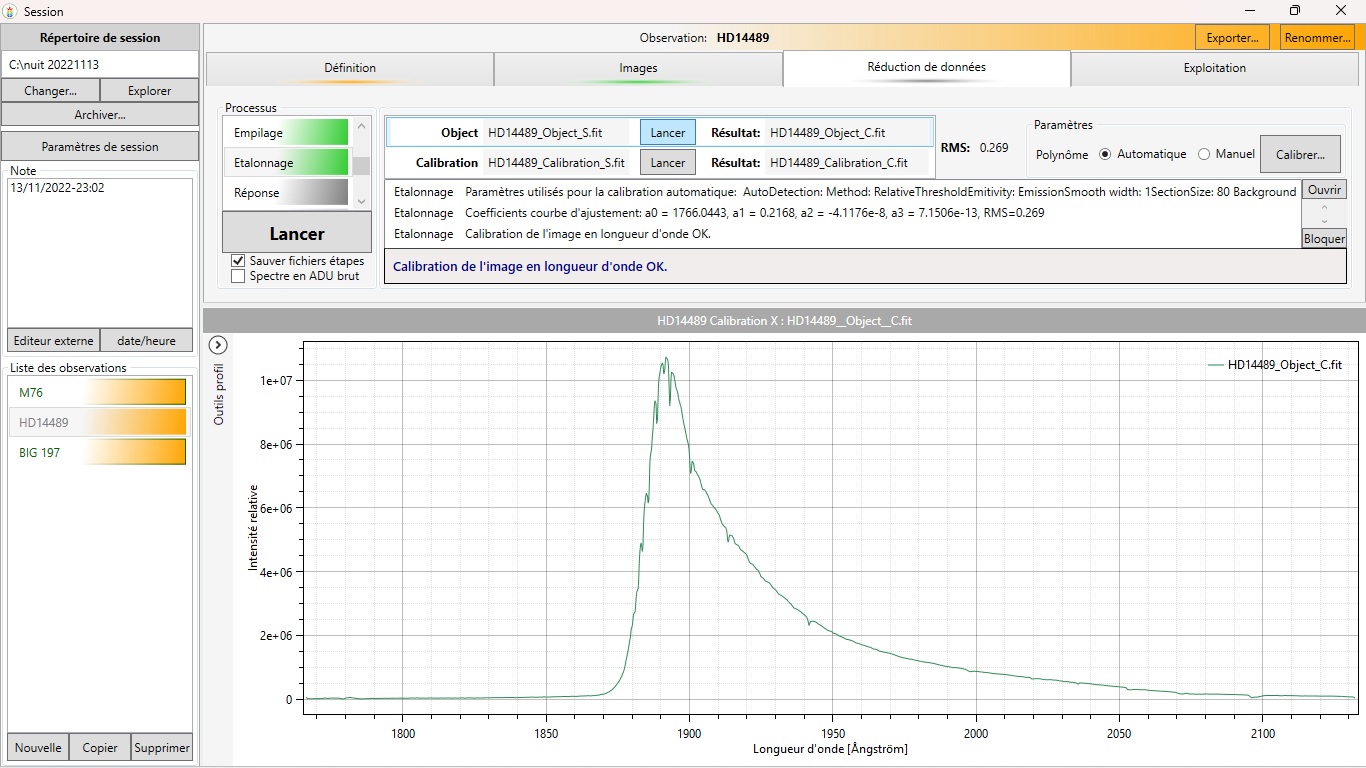Click the log scroll-up arrow below Ouvrir

1324,208
